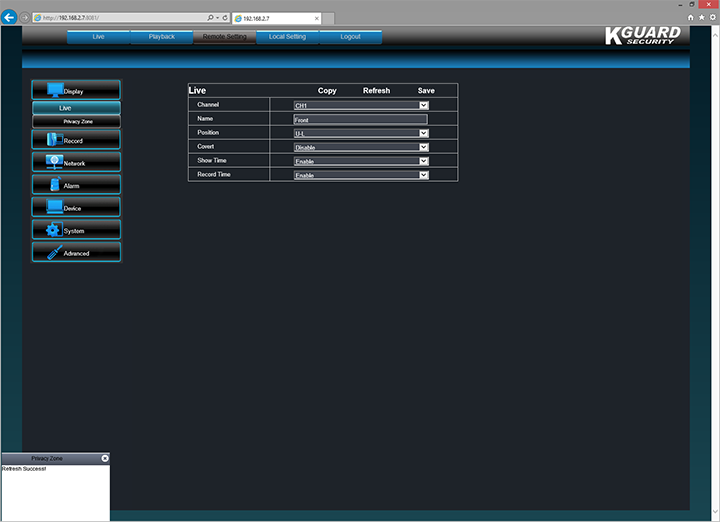720x522 pixels.
Task: Open the Device settings icon
Action: tap(55, 207)
